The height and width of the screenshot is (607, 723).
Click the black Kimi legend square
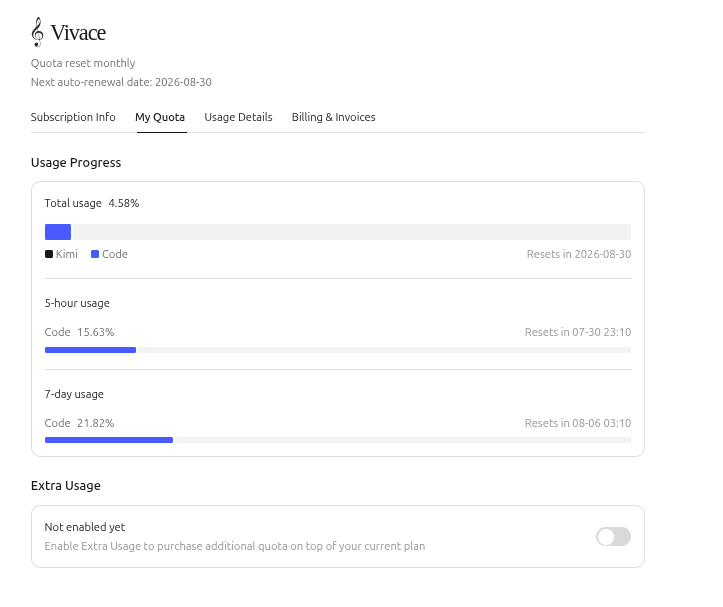(x=49, y=254)
